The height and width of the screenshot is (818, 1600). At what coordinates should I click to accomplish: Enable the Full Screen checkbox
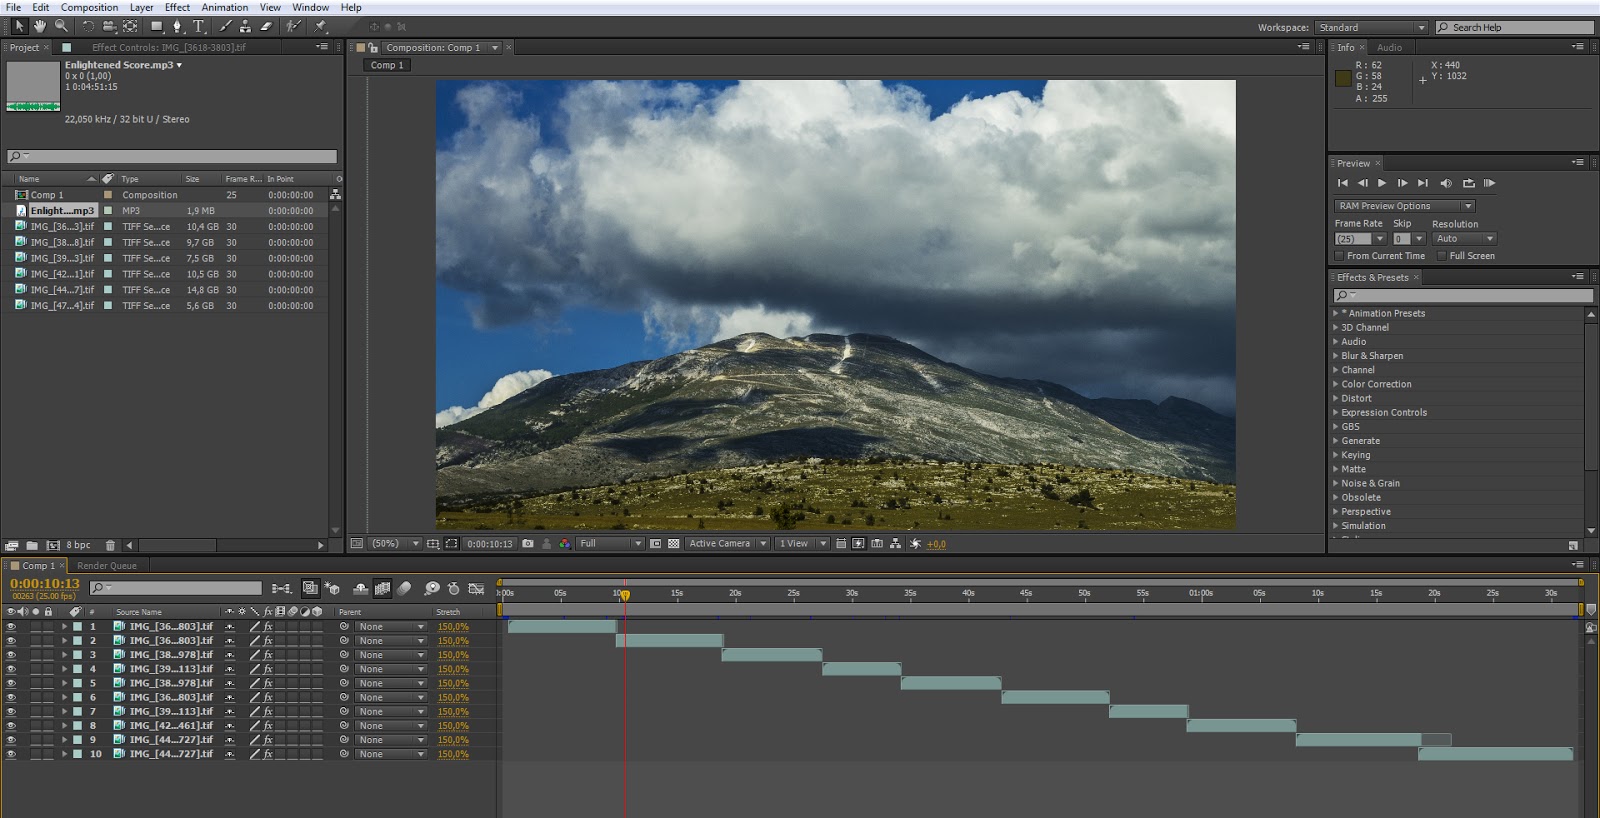tap(1442, 256)
